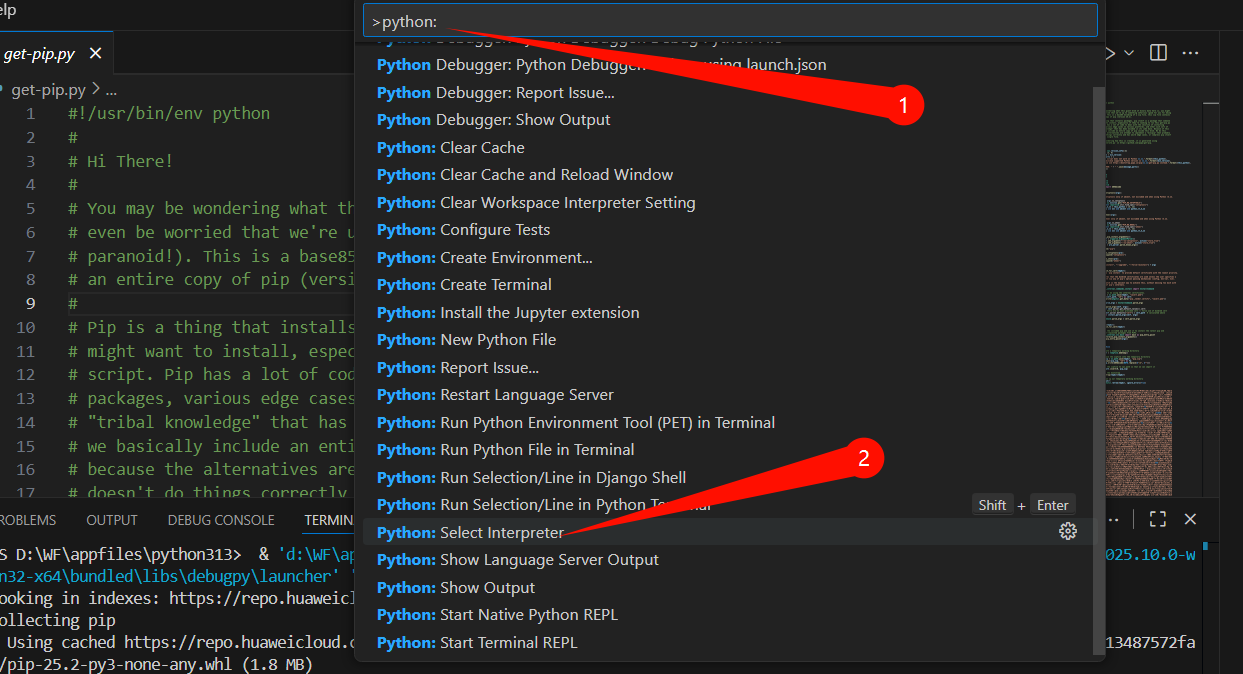Select the get-pip.py editor tab

click(55, 54)
